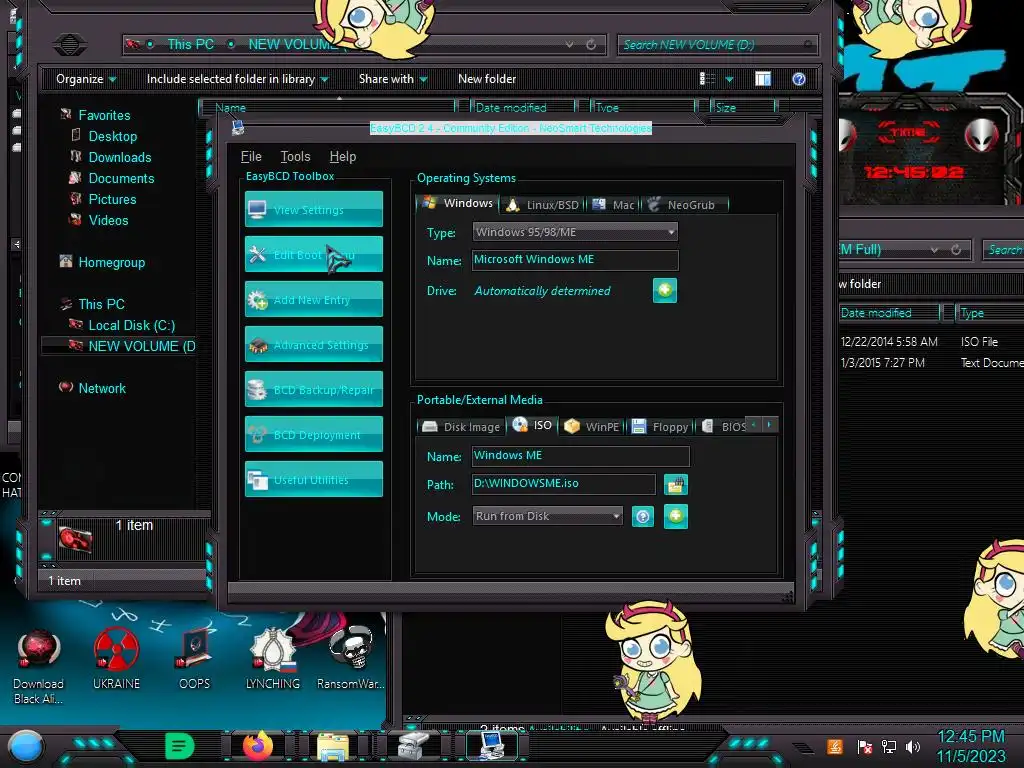The image size is (1024, 768).
Task: Click add entry icon beside Drive
Action: [x=665, y=290]
